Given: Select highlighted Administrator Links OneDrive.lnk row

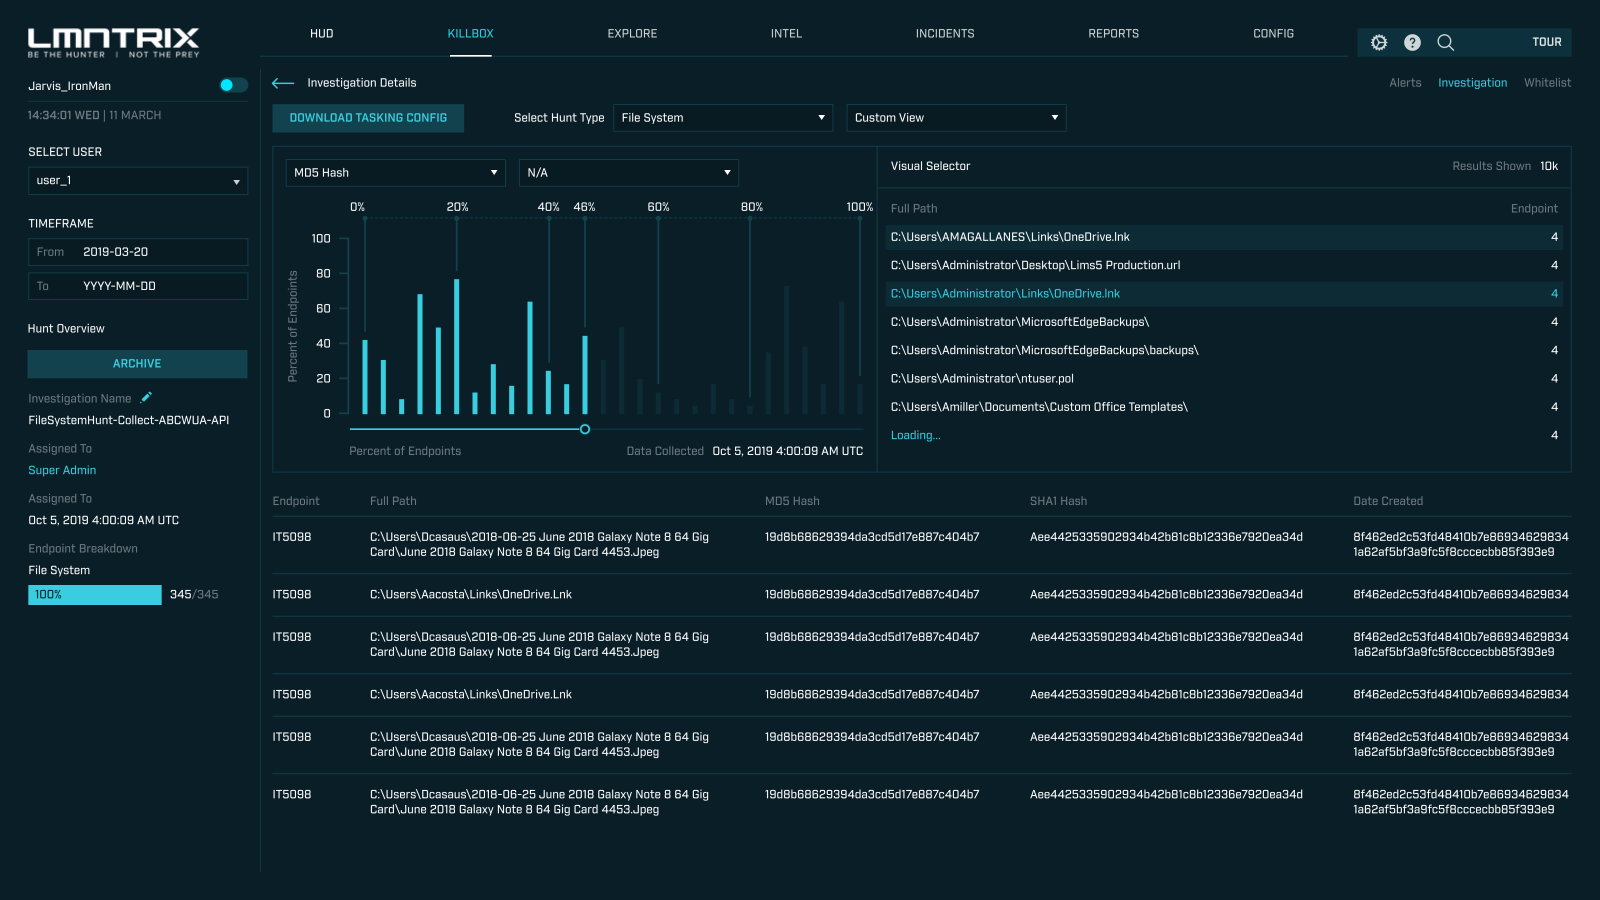Looking at the screenshot, I should point(1224,294).
